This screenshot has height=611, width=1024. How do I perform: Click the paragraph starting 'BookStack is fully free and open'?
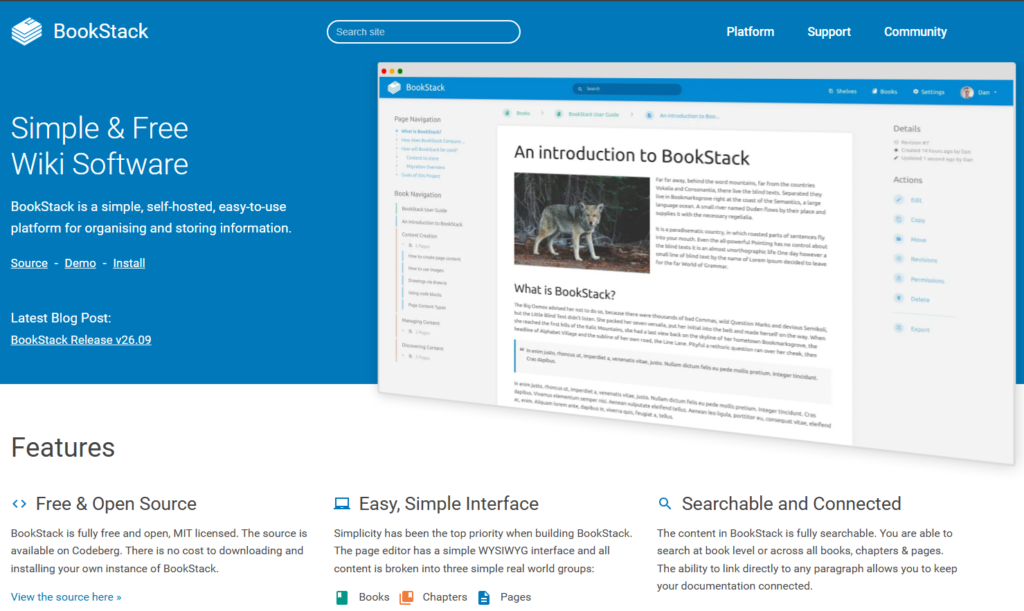(159, 551)
